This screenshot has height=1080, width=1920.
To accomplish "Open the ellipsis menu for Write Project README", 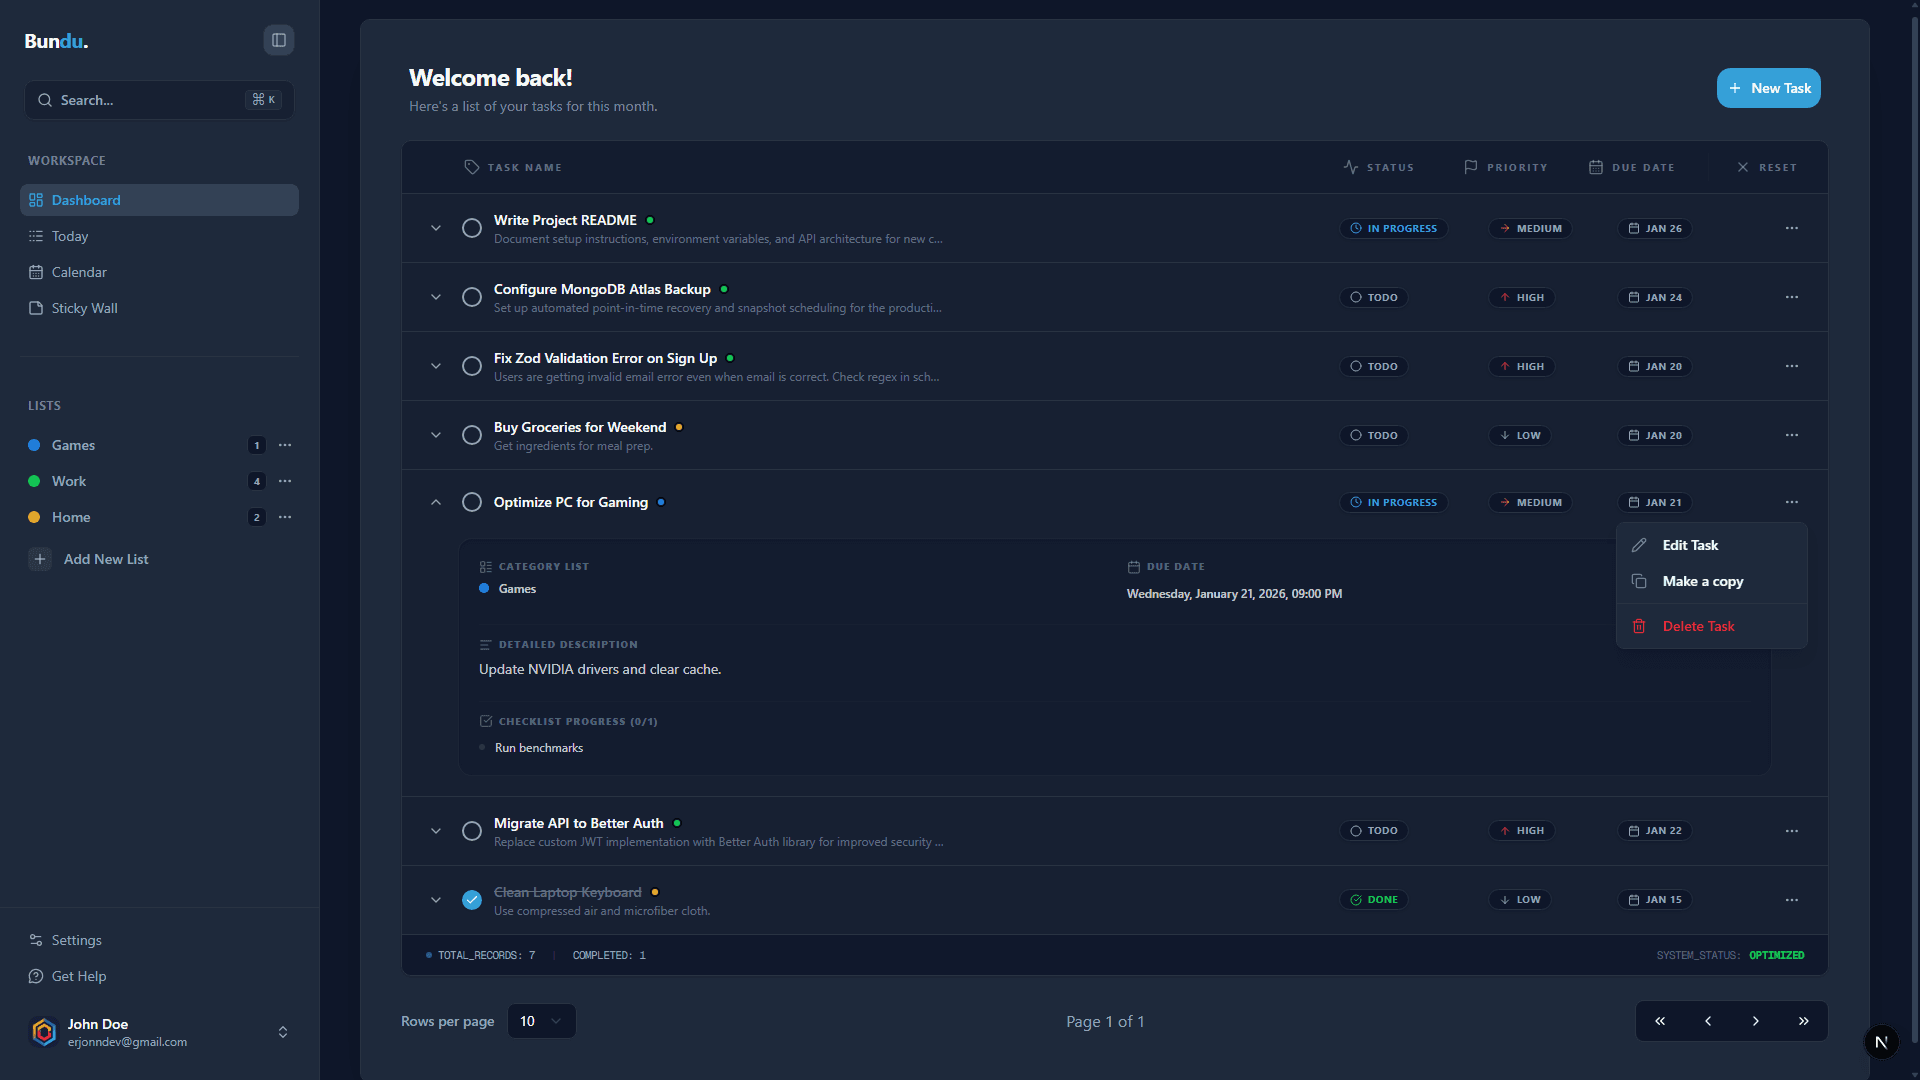I will tap(1791, 227).
